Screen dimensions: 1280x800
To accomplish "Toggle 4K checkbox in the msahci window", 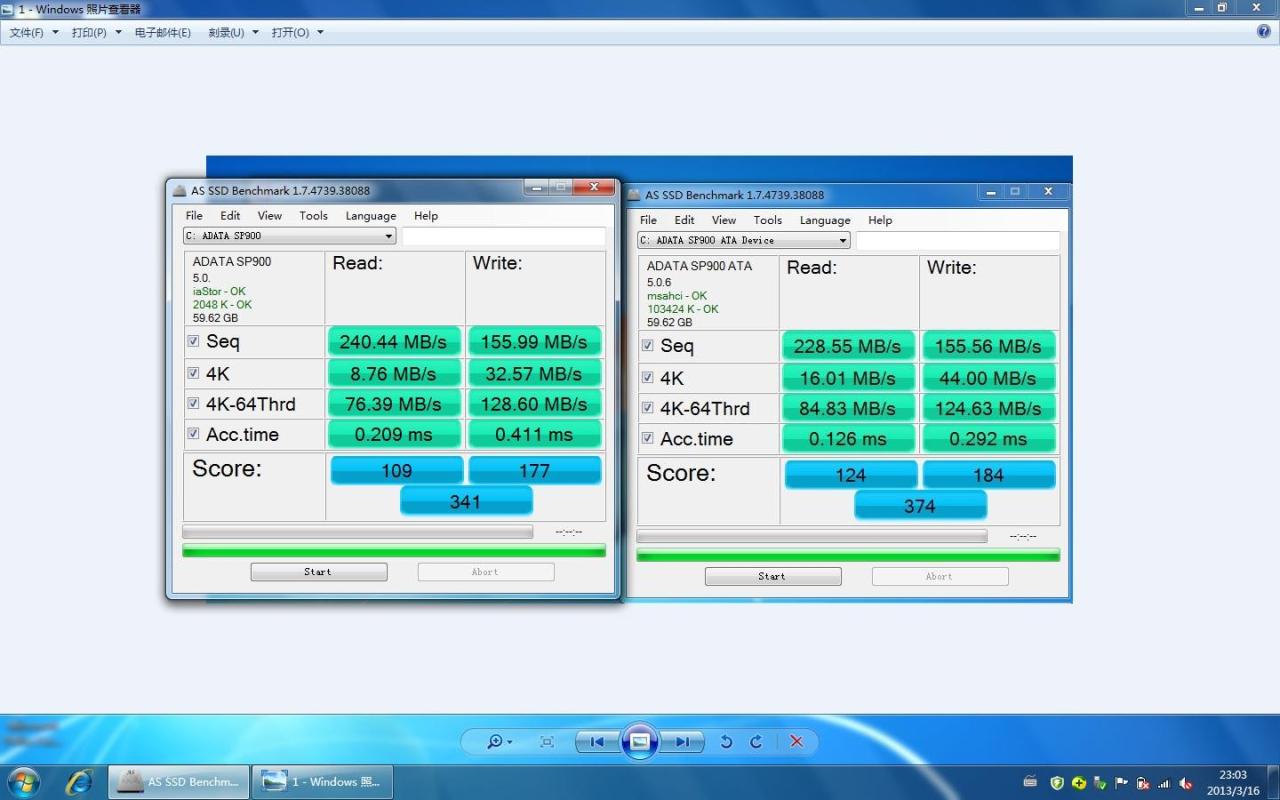I will pos(648,377).
